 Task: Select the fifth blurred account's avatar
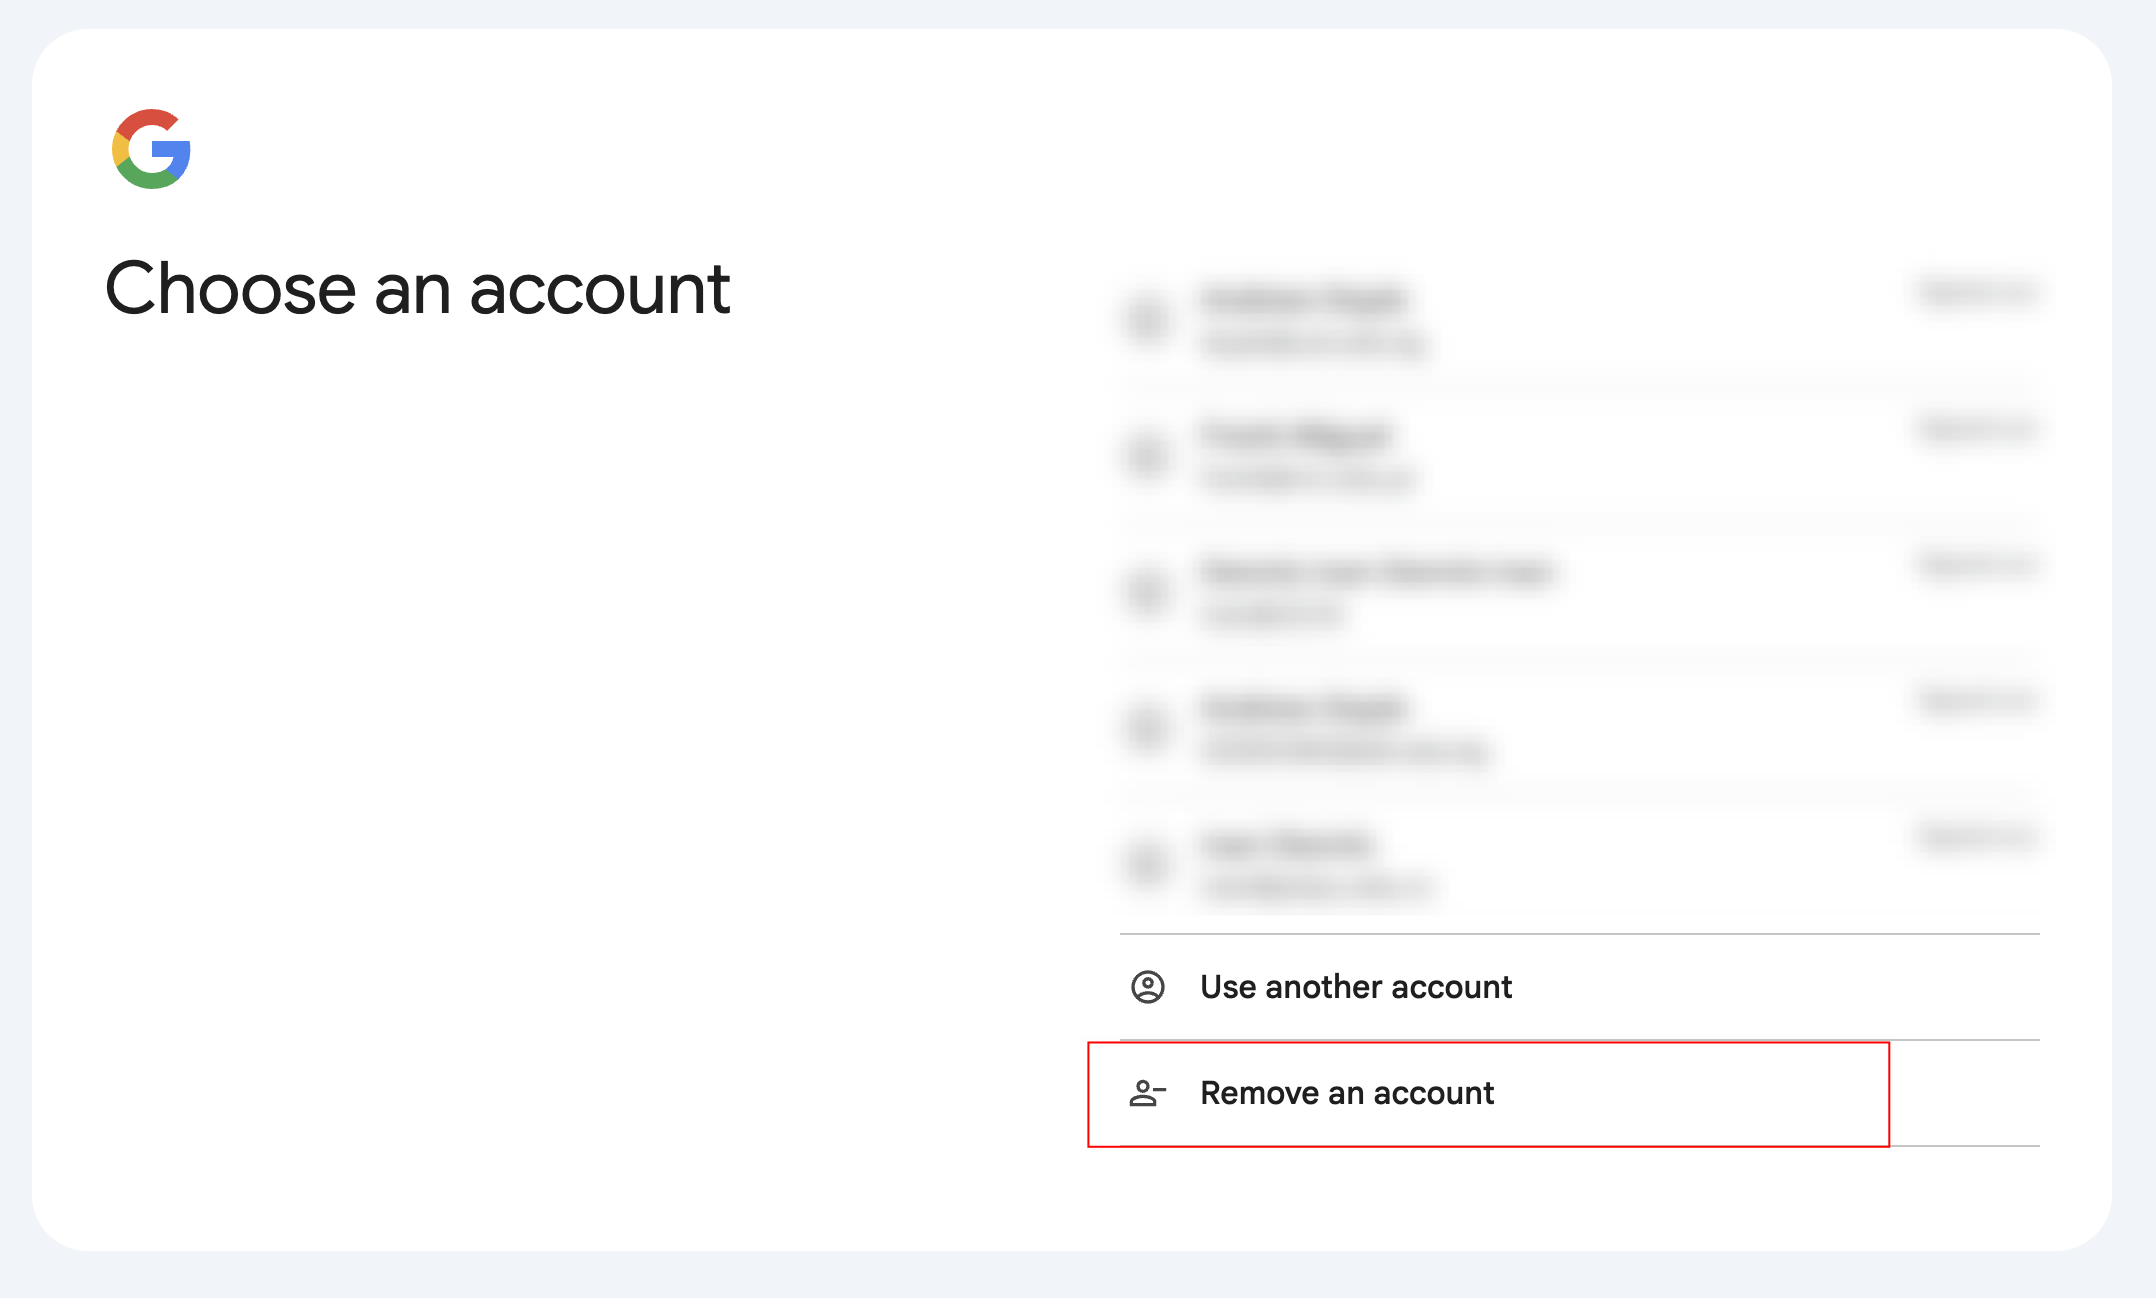(x=1148, y=864)
